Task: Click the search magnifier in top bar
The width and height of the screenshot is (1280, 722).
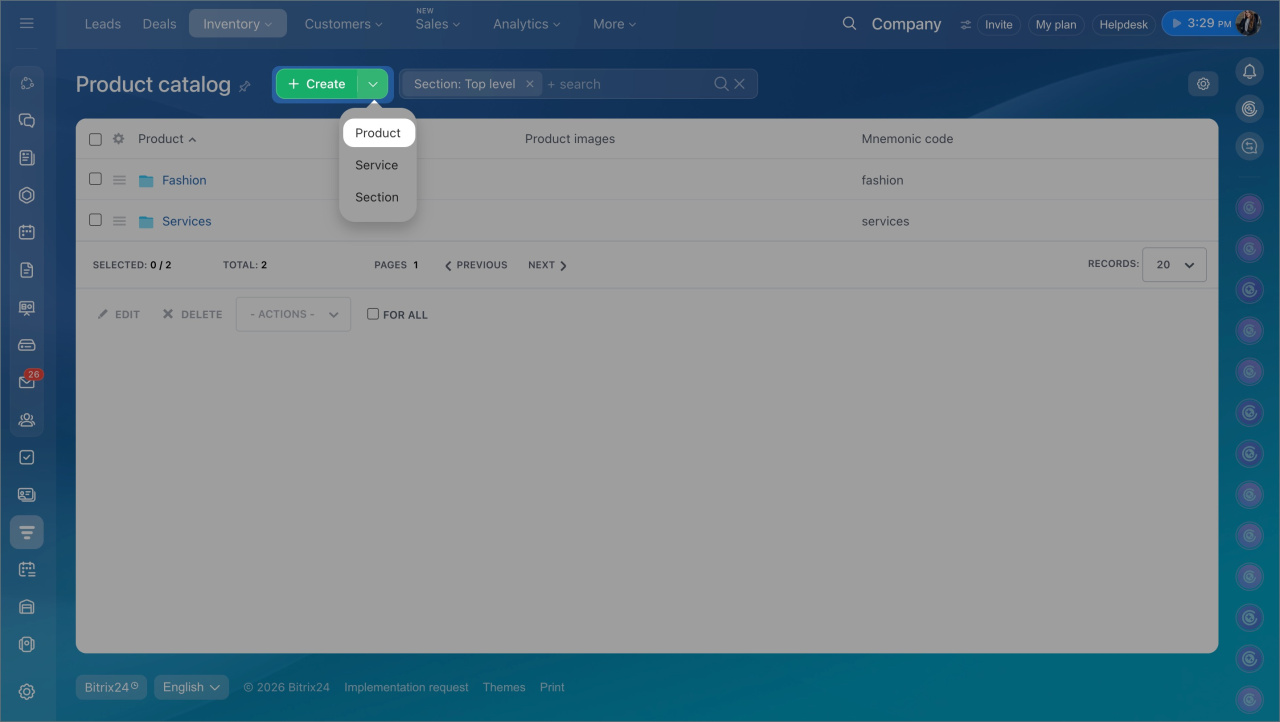Action: coord(849,24)
